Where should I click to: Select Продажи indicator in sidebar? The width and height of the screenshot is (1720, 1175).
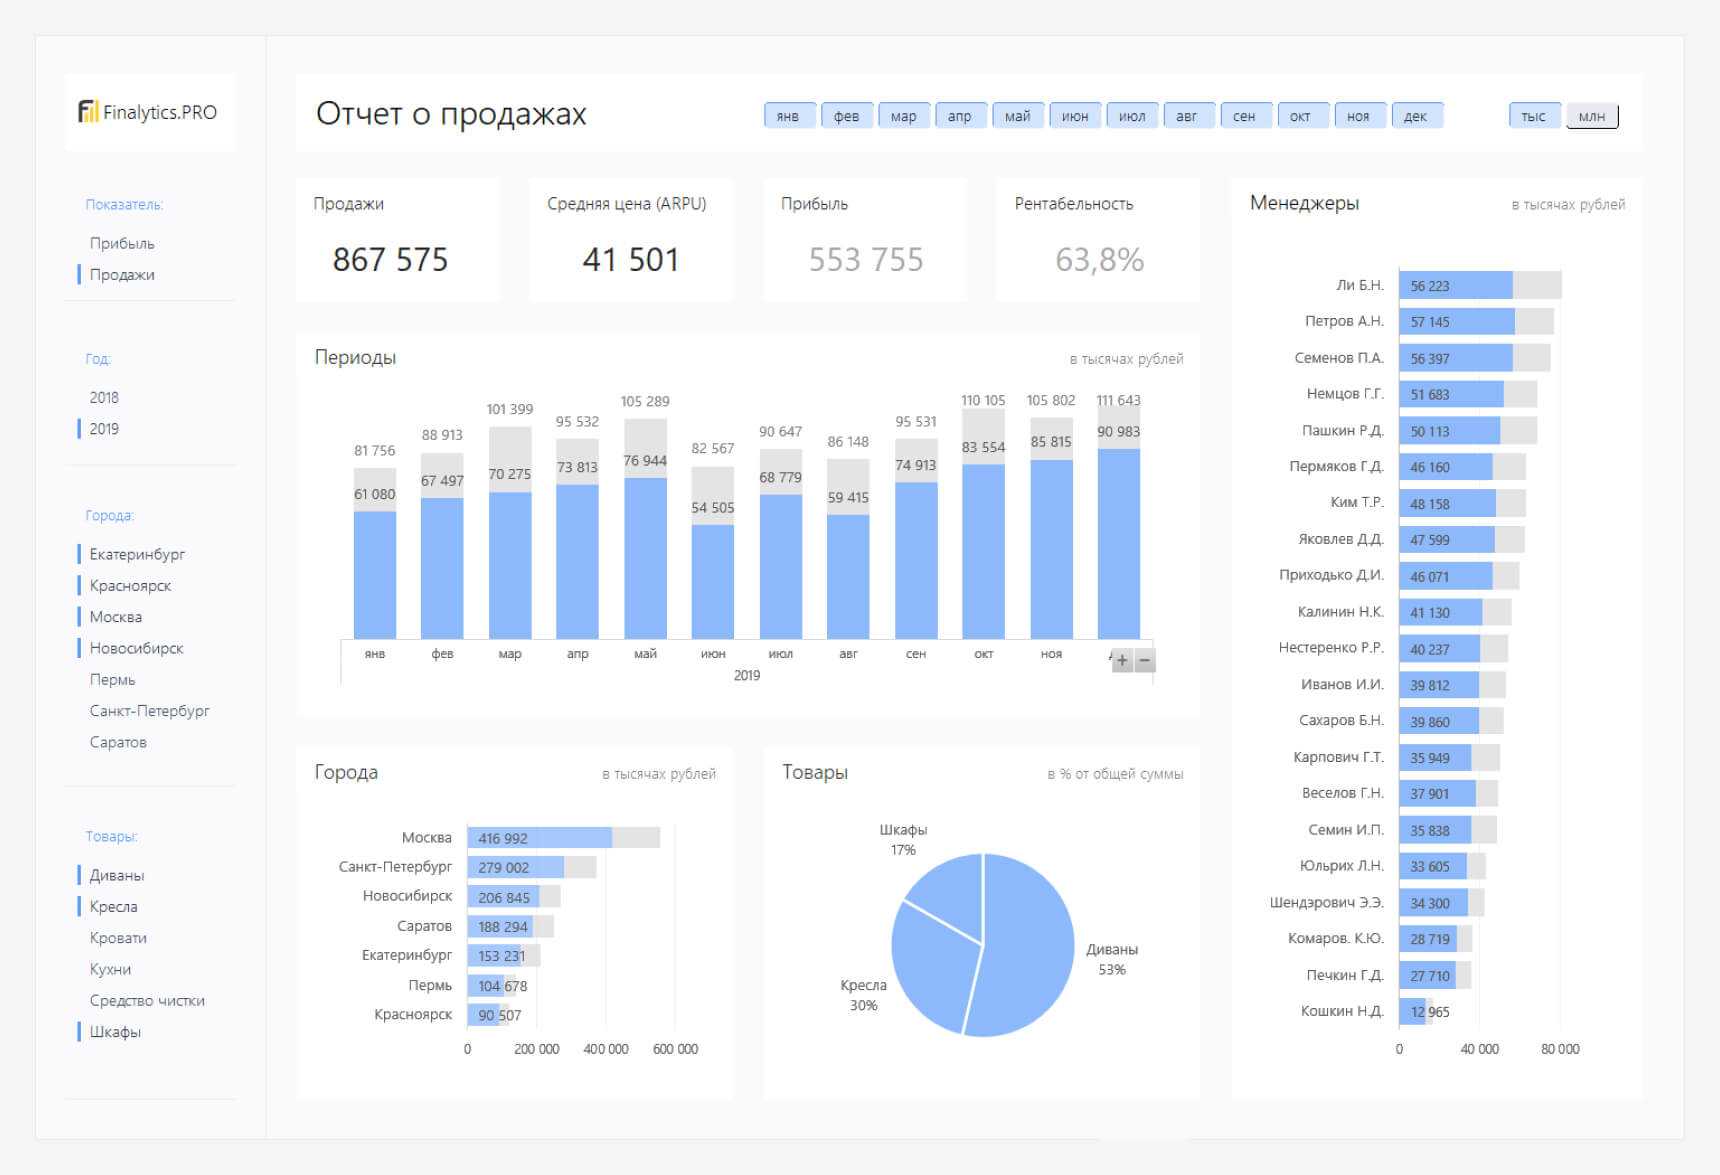(x=122, y=274)
